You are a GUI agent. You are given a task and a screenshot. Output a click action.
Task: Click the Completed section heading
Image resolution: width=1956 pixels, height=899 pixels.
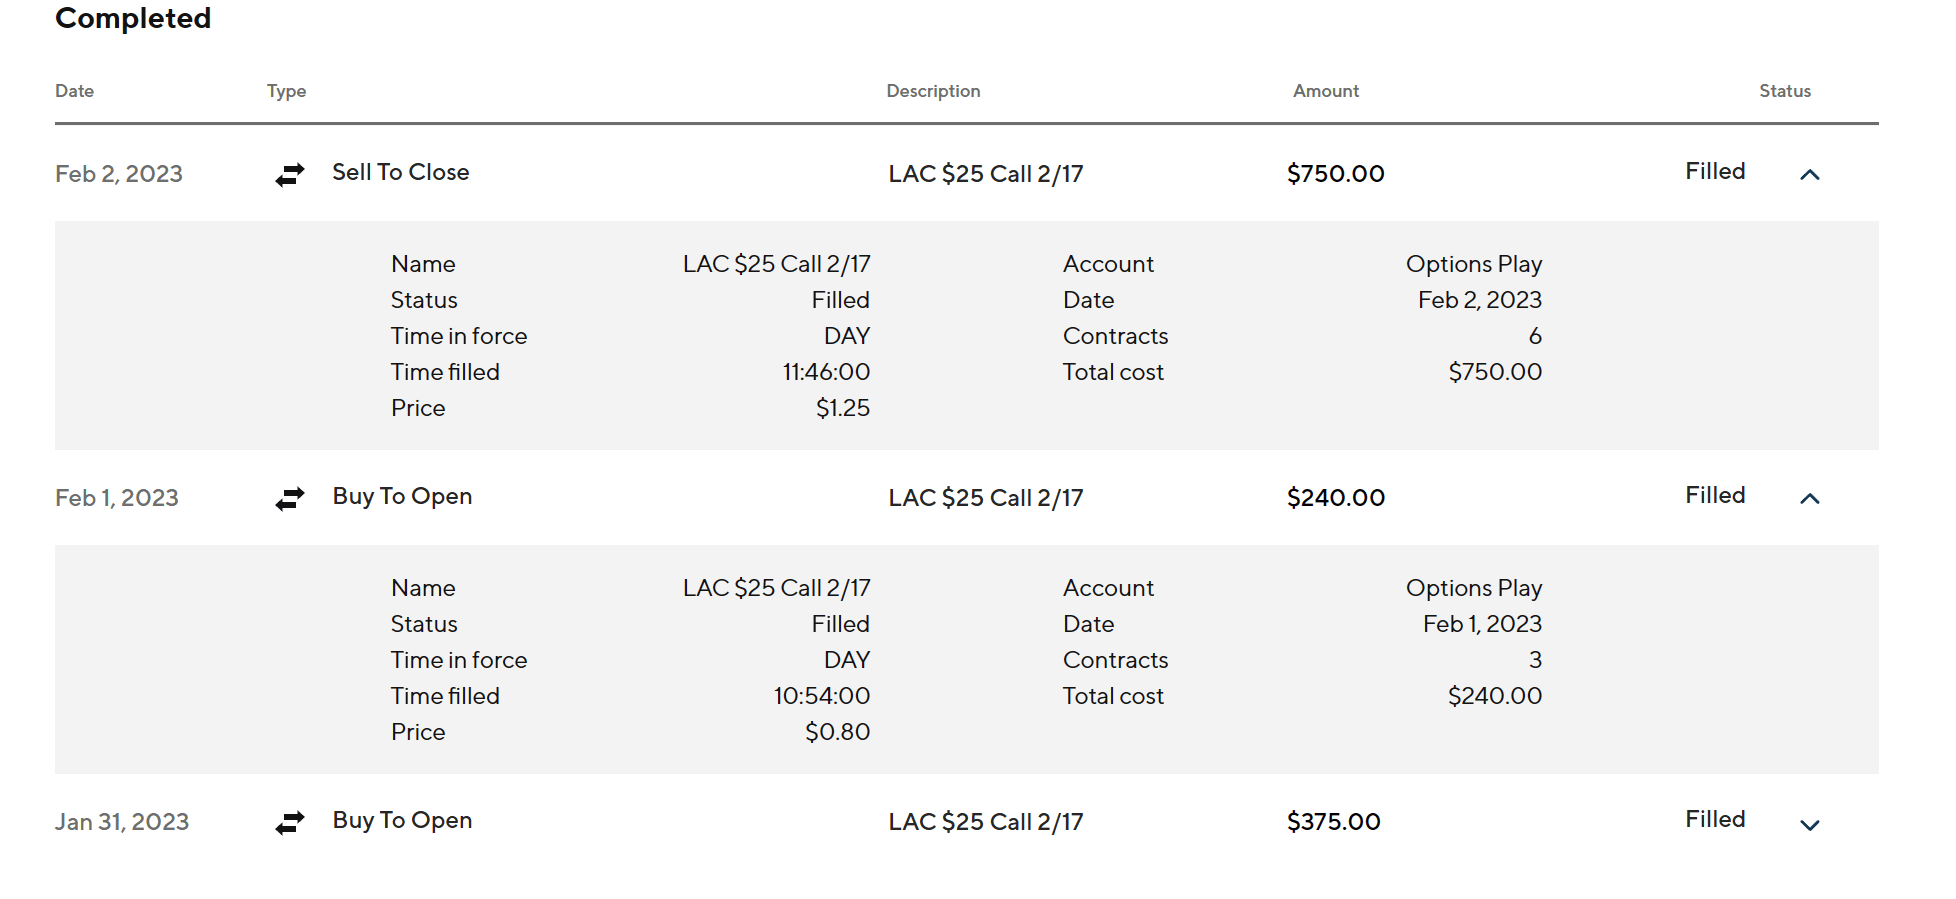[x=133, y=18]
